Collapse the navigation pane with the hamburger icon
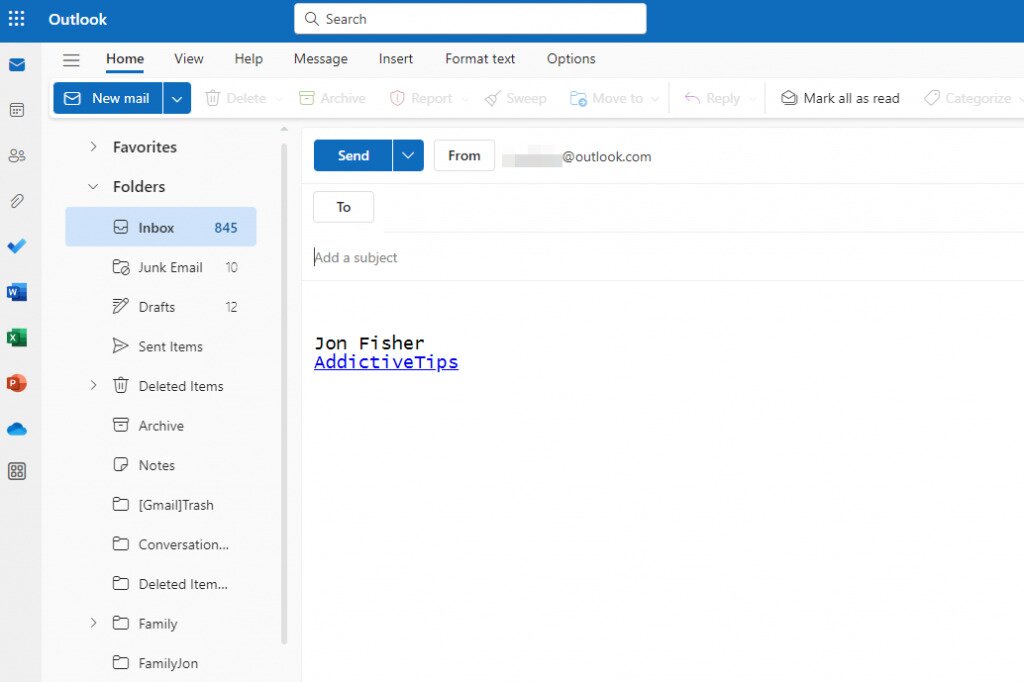This screenshot has width=1024, height=682. coord(71,60)
